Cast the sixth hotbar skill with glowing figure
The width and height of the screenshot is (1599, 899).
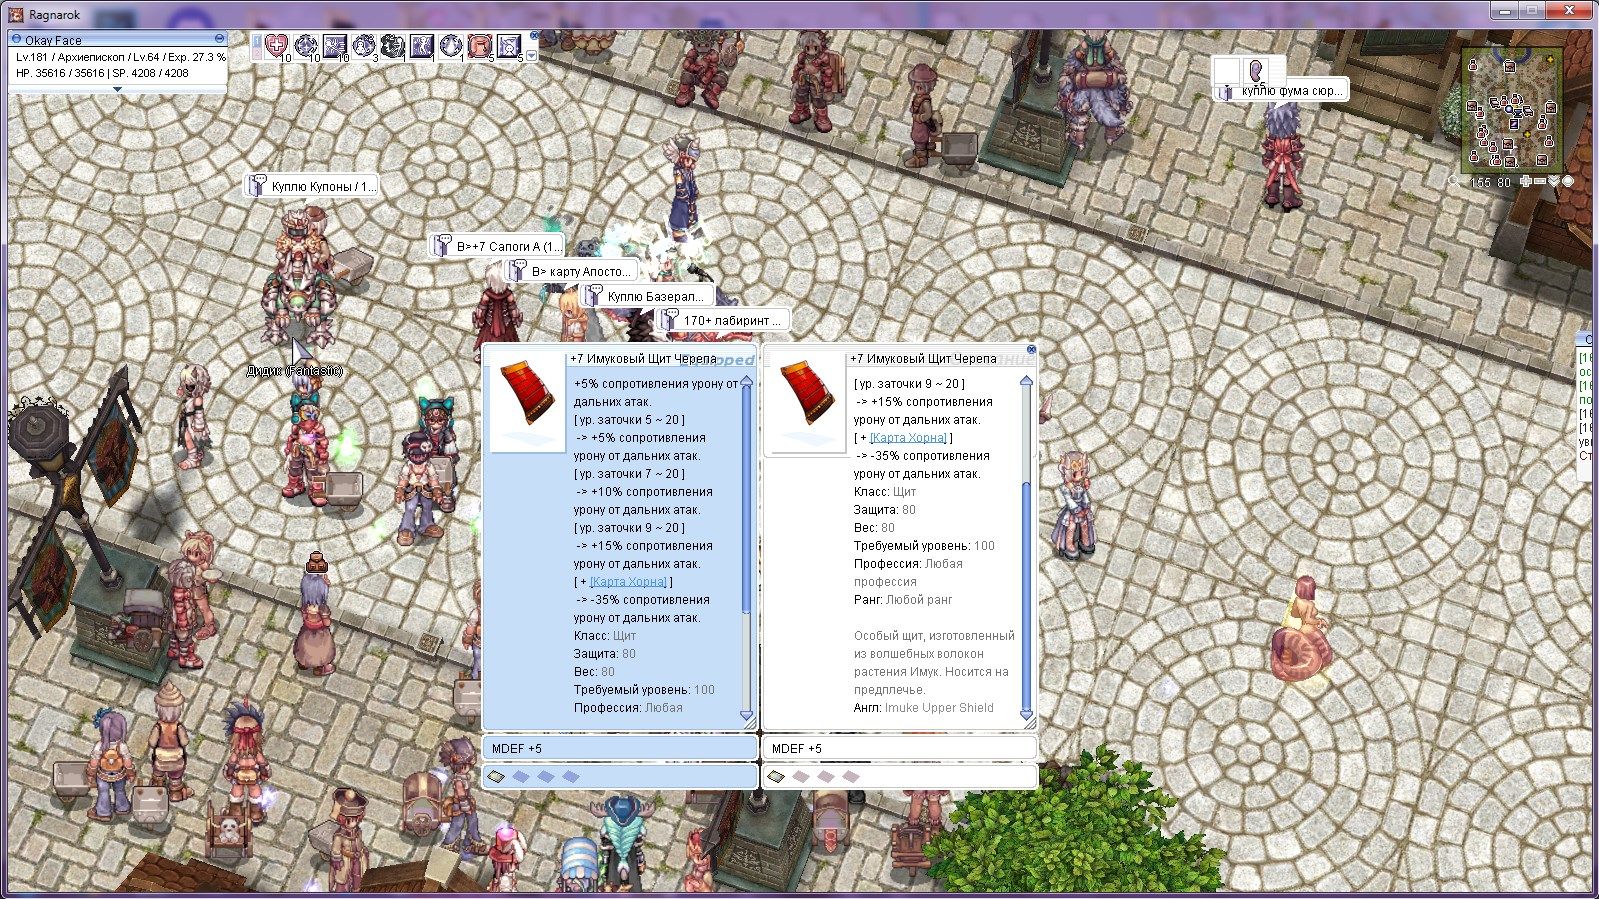pos(422,45)
